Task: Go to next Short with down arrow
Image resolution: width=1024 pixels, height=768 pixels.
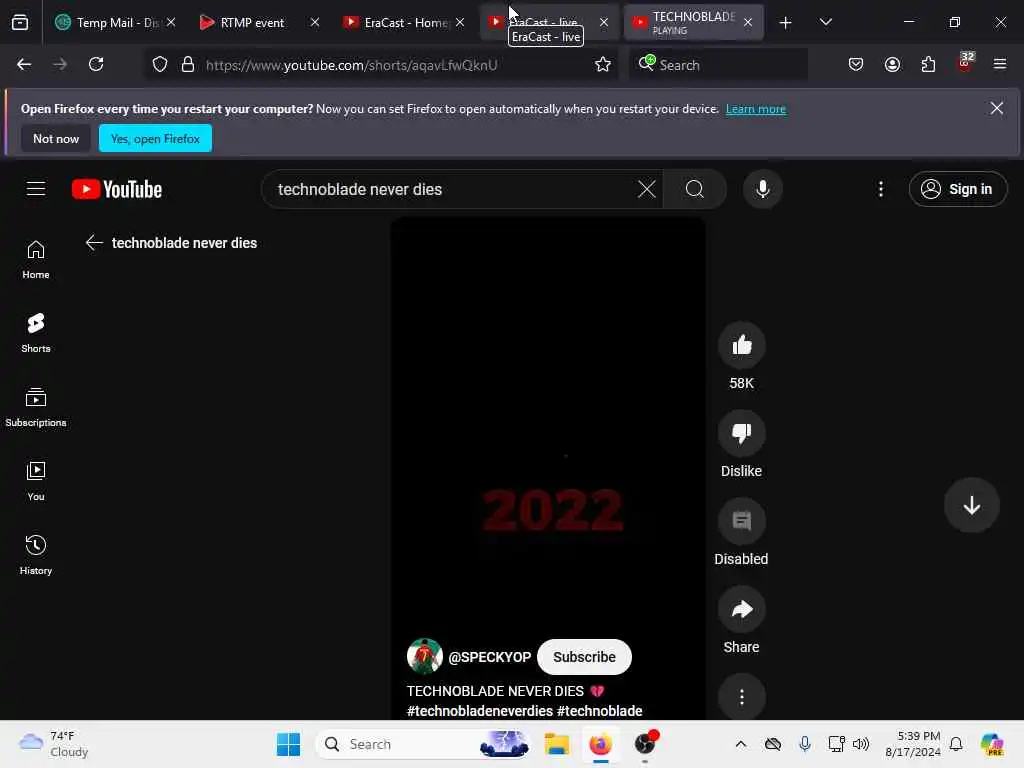Action: (x=971, y=505)
